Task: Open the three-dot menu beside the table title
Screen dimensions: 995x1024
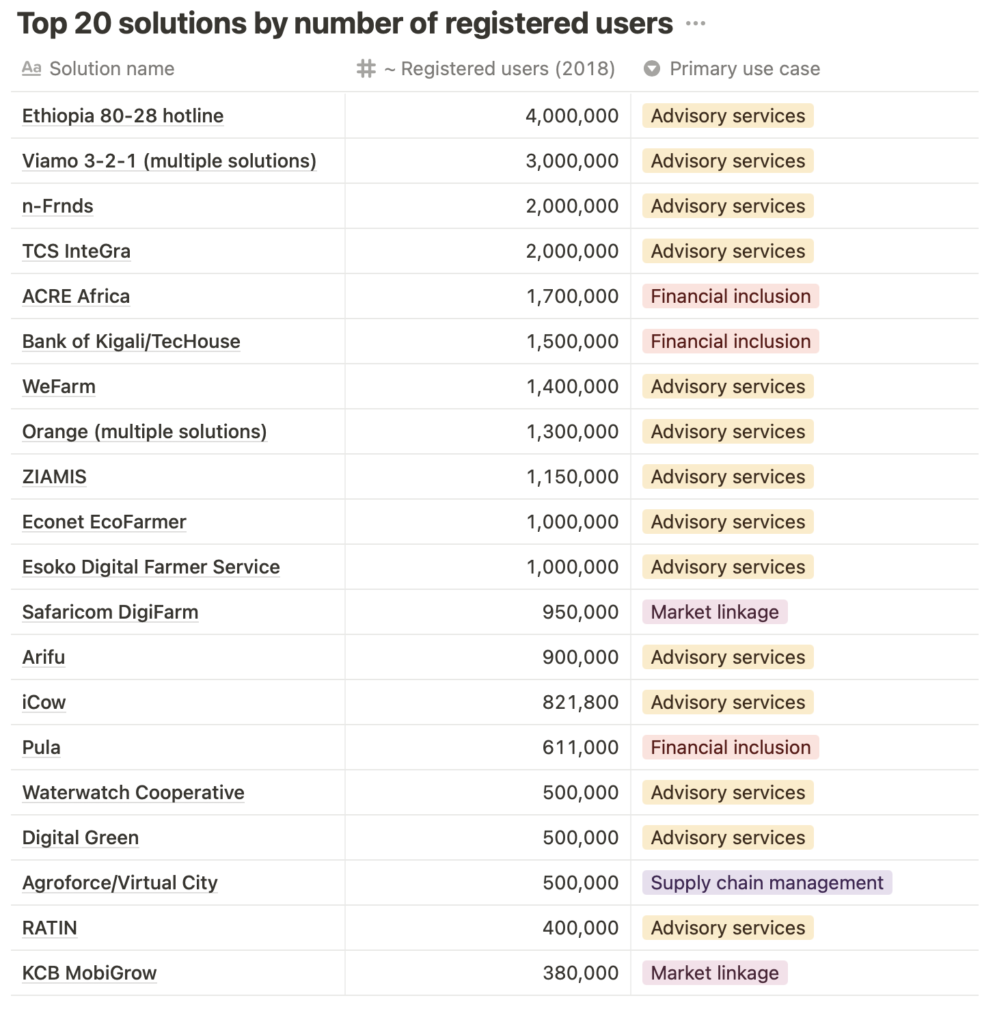Action: pyautogui.click(x=696, y=24)
